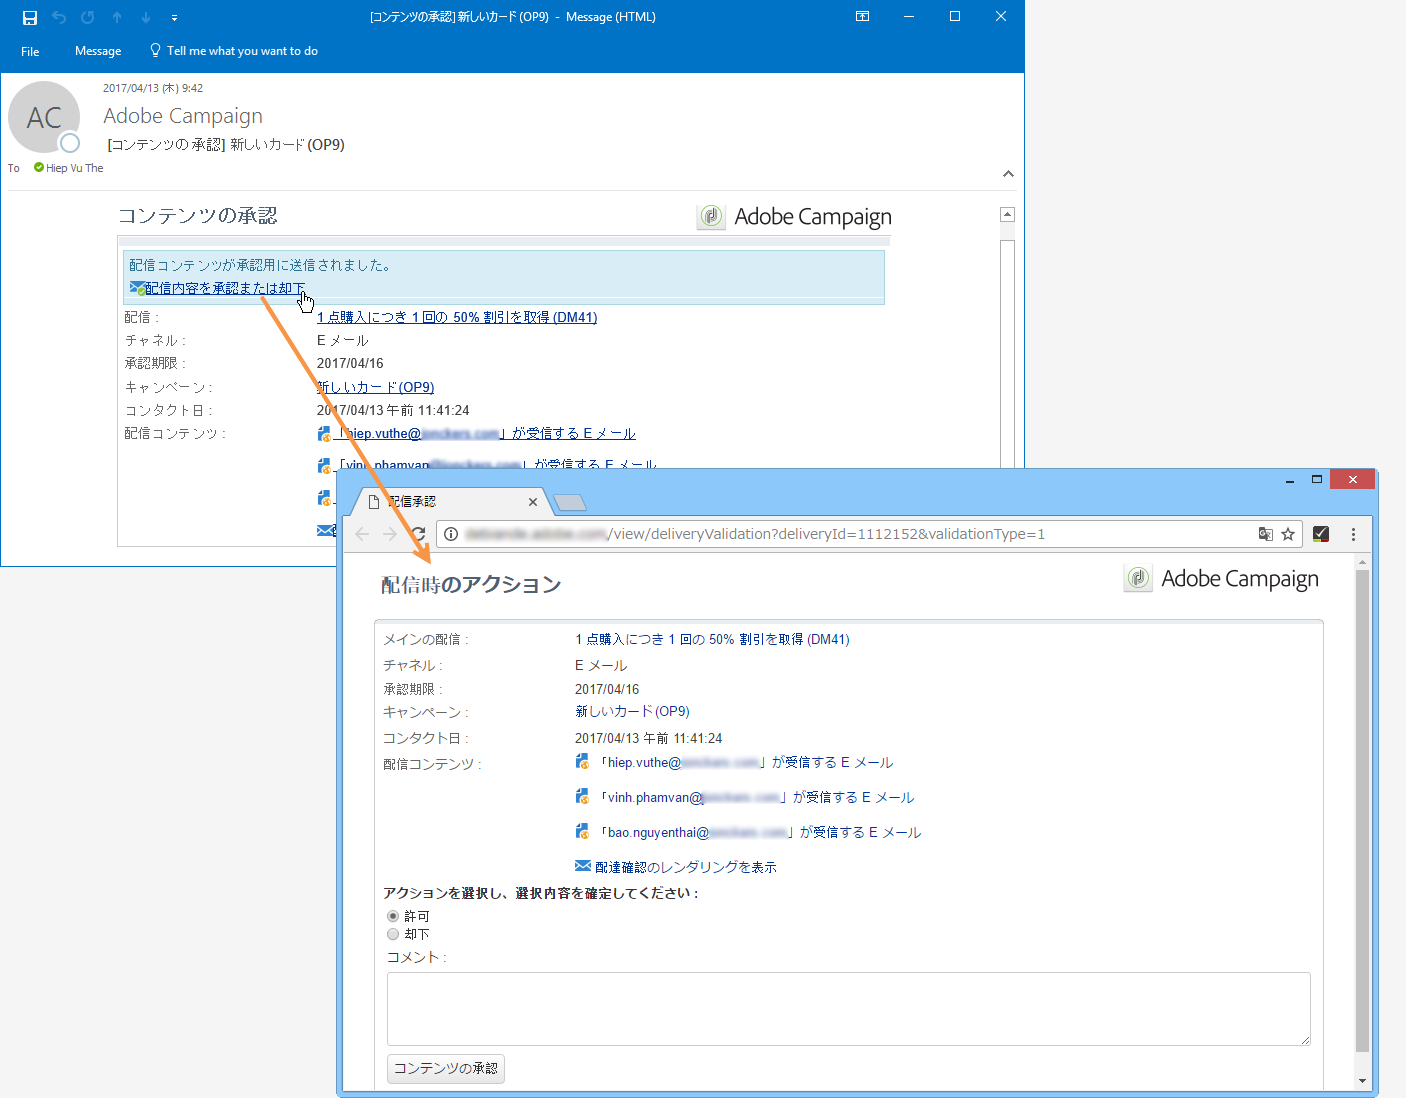
Task: Click proof icon beside bao.nguyenthai in browser
Action: point(582,832)
